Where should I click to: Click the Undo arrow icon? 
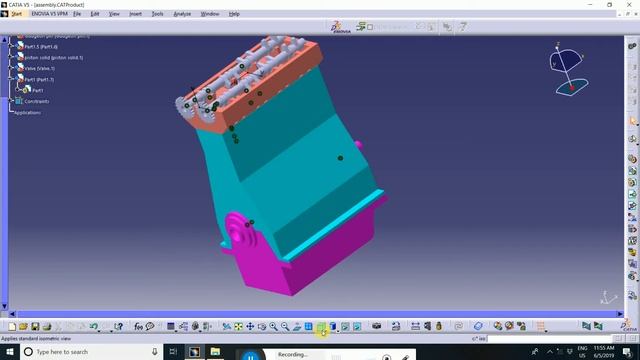94,327
